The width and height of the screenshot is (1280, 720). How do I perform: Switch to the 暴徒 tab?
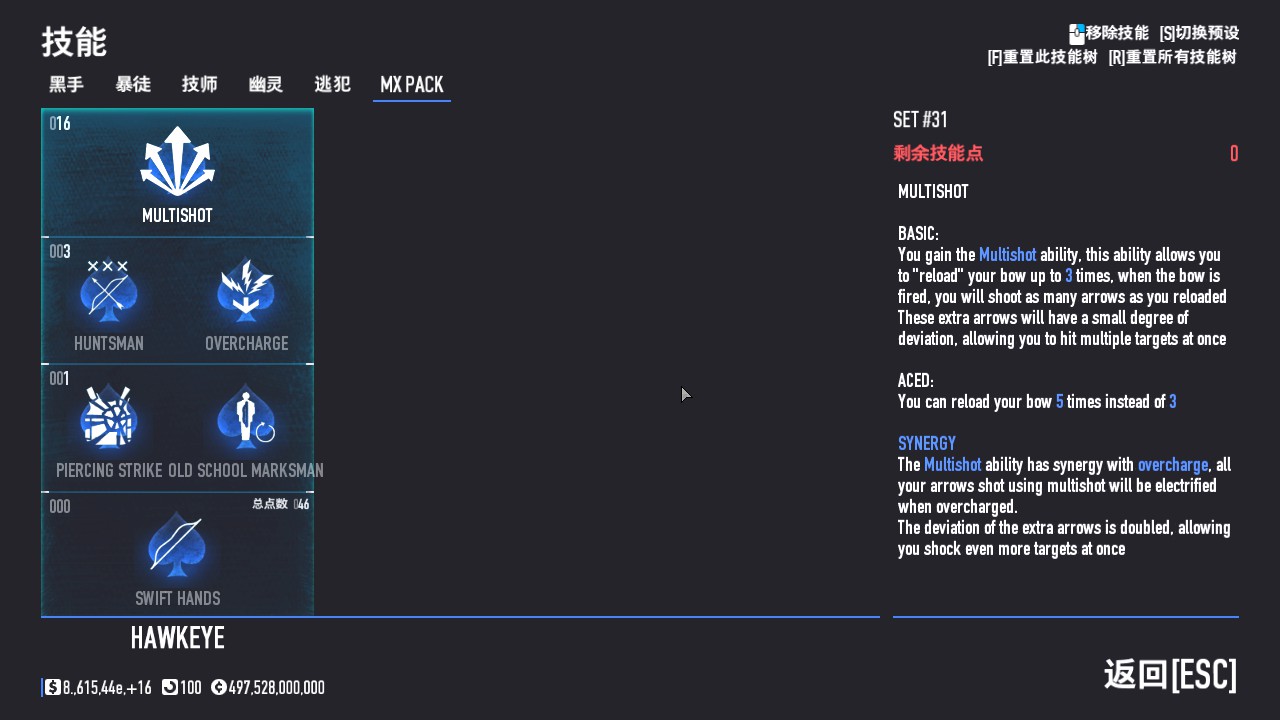tap(133, 84)
